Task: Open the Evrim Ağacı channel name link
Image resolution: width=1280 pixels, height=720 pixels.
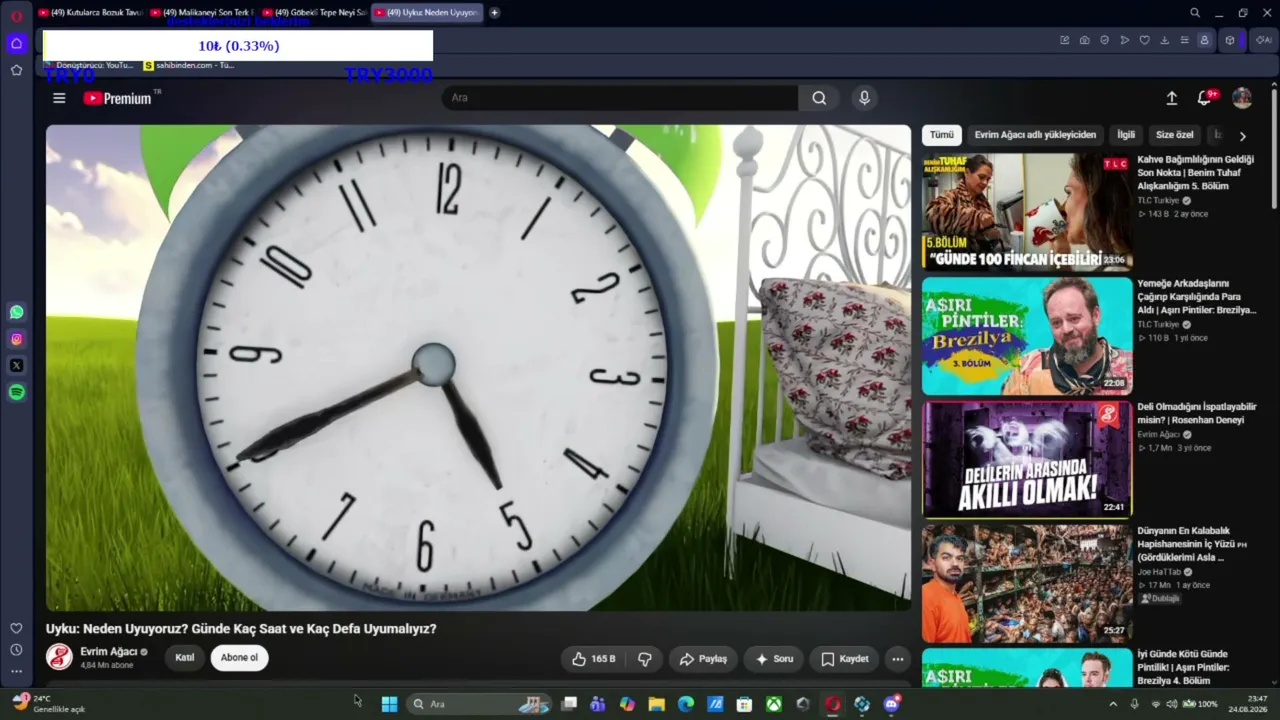Action: [109, 652]
